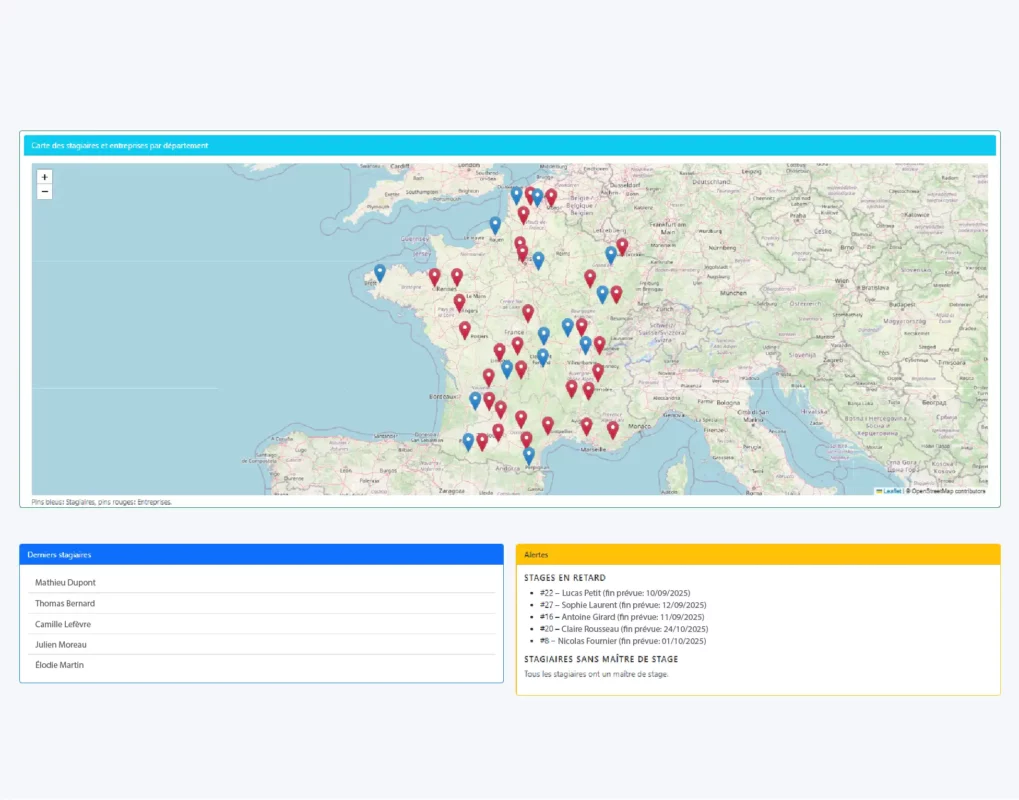Image resolution: width=1019 pixels, height=800 pixels.
Task: Select Mathieu Dupont in Derniers stagiaires
Action: [x=65, y=583]
